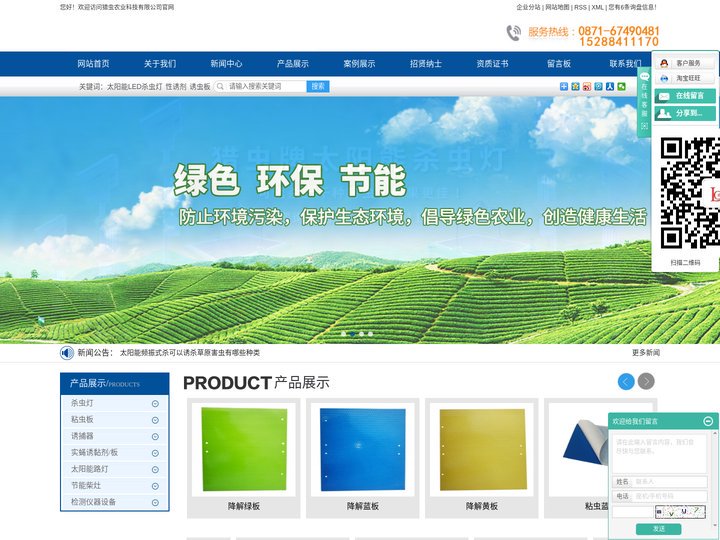Open the 太阳能路灯 category link
720x540 pixels.
coord(90,469)
